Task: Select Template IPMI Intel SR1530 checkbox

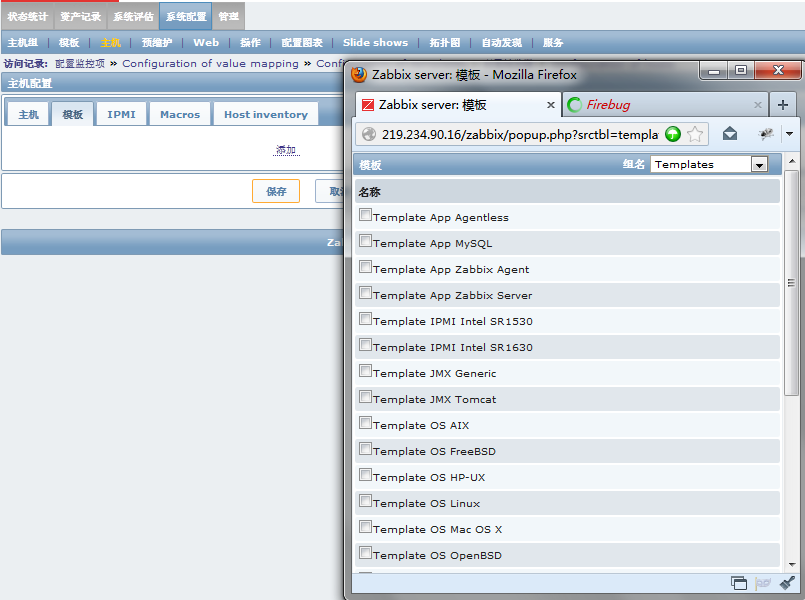Action: pyautogui.click(x=365, y=319)
